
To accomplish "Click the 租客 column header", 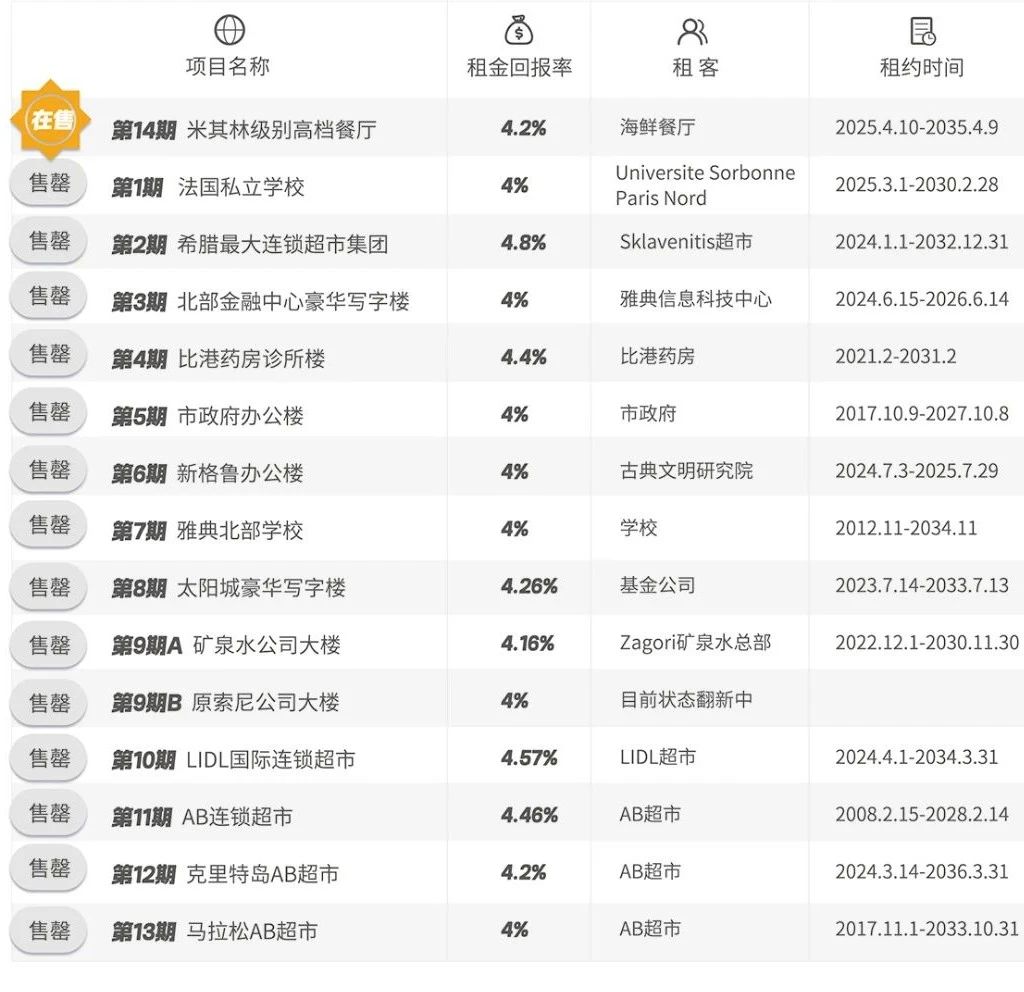I will tap(696, 67).
